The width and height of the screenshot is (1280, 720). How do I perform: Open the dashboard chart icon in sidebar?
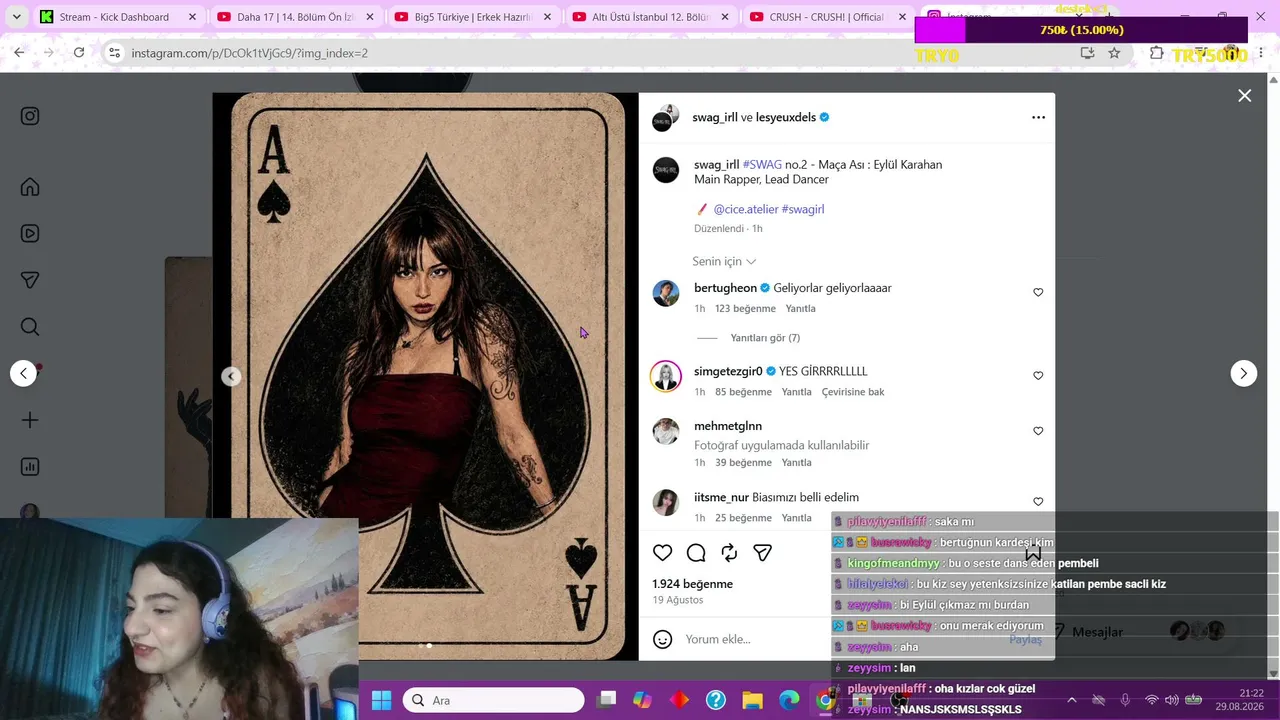pyautogui.click(x=30, y=467)
